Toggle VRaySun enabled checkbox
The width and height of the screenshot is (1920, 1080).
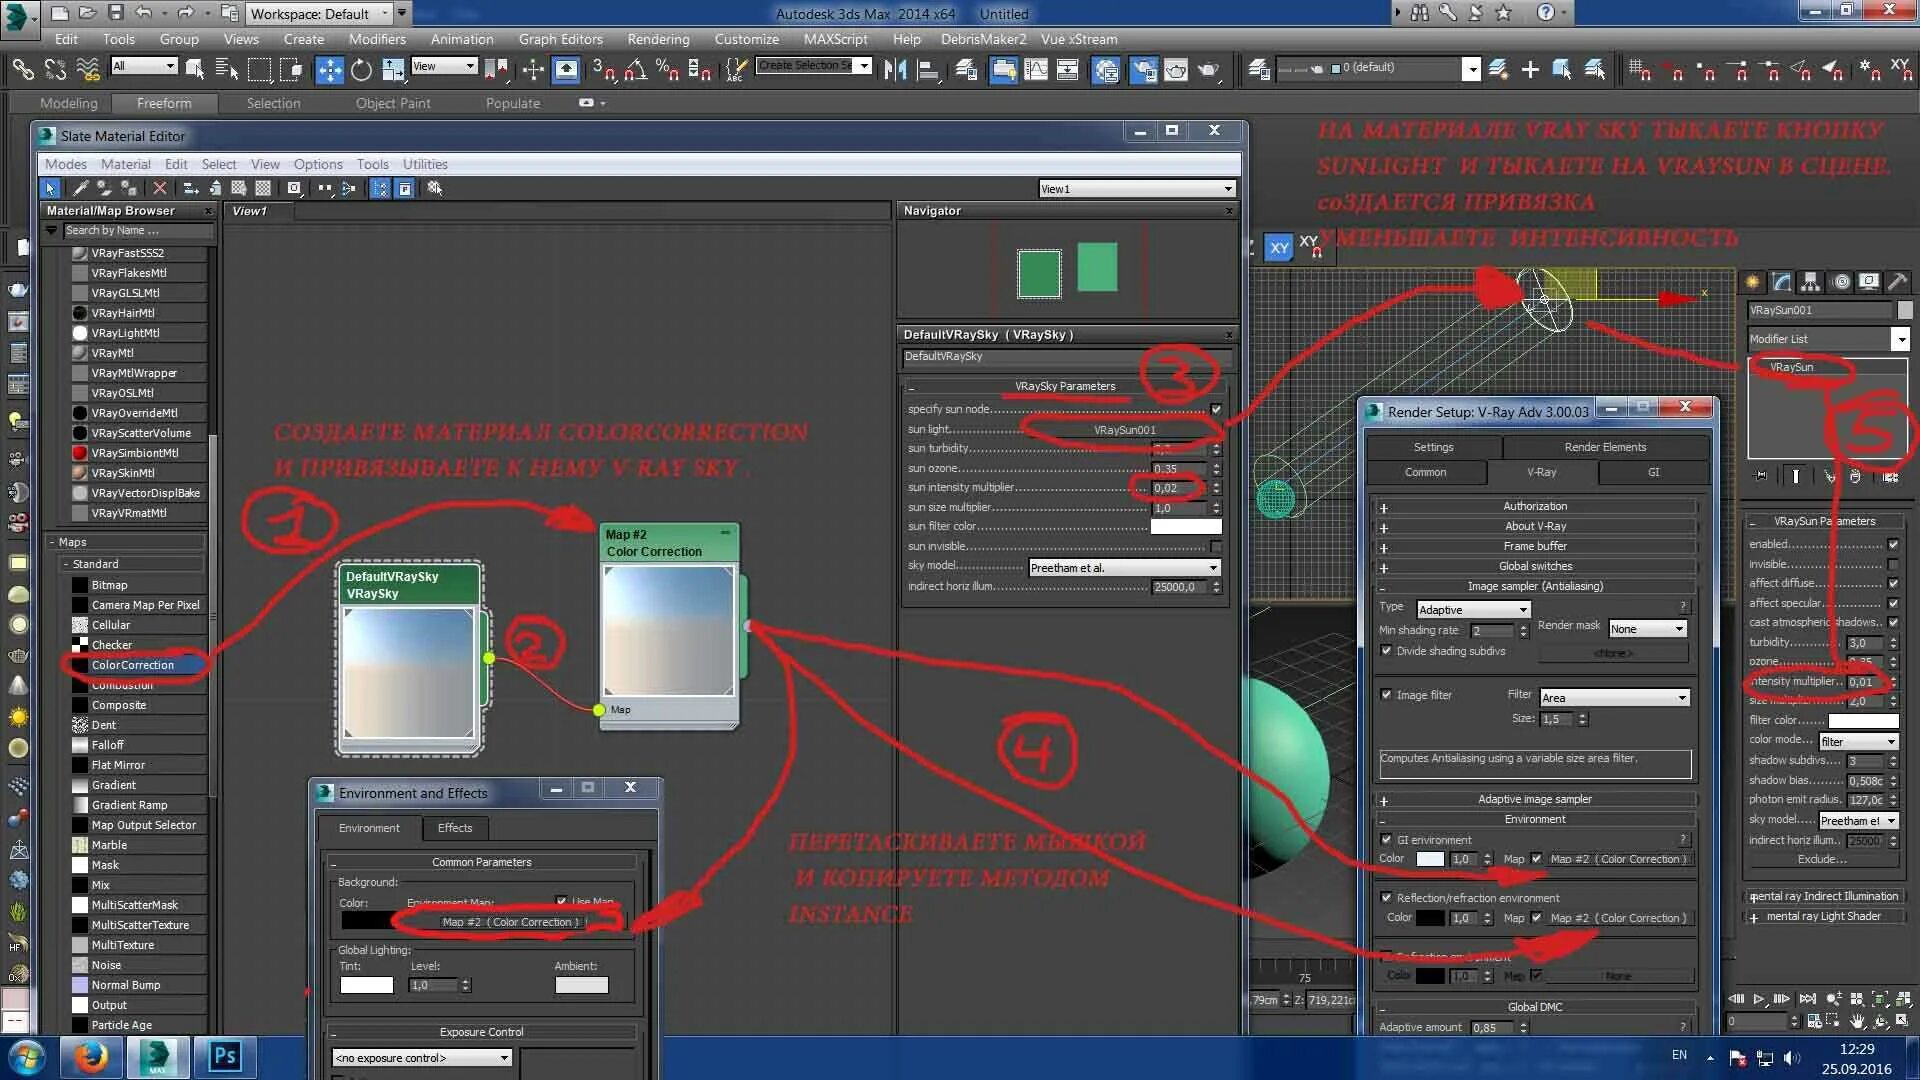click(1893, 544)
